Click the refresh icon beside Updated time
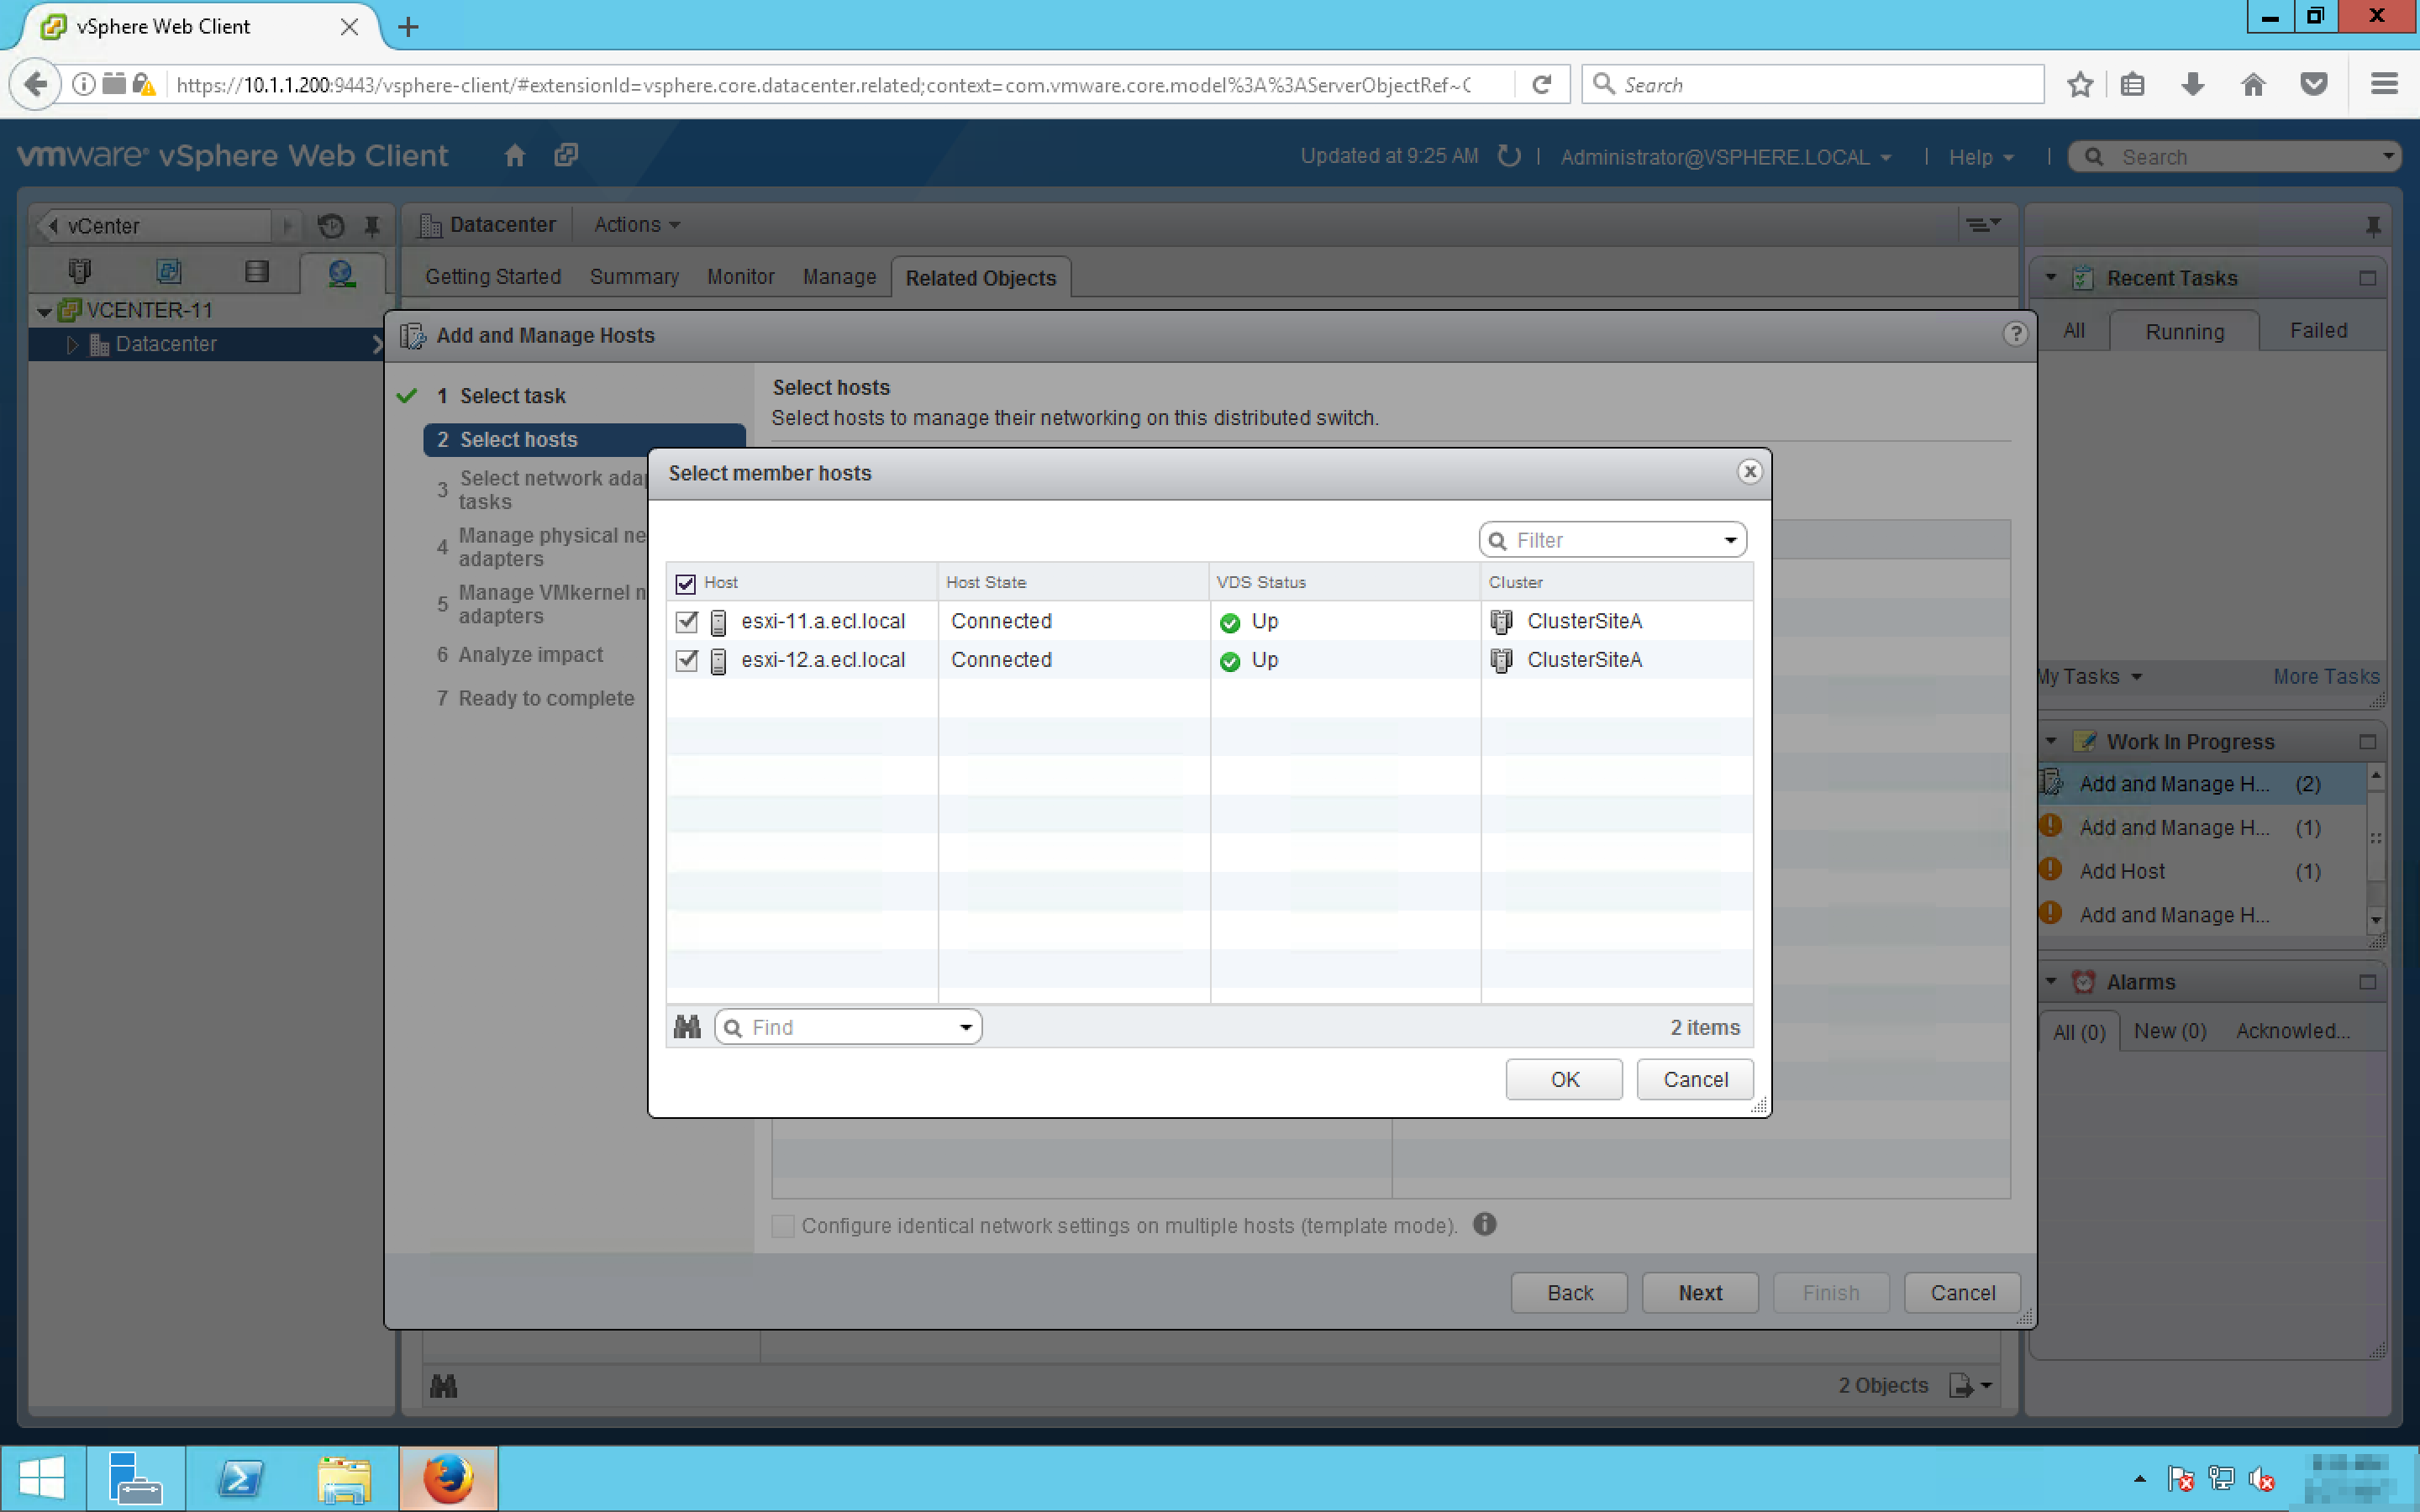 1509,156
